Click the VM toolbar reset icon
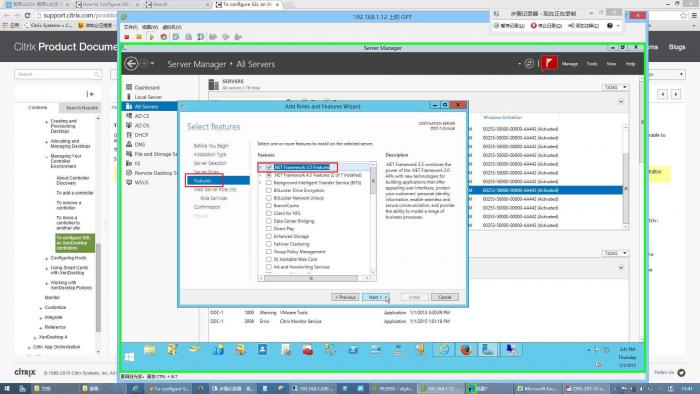700x394 pixels. (x=164, y=37)
